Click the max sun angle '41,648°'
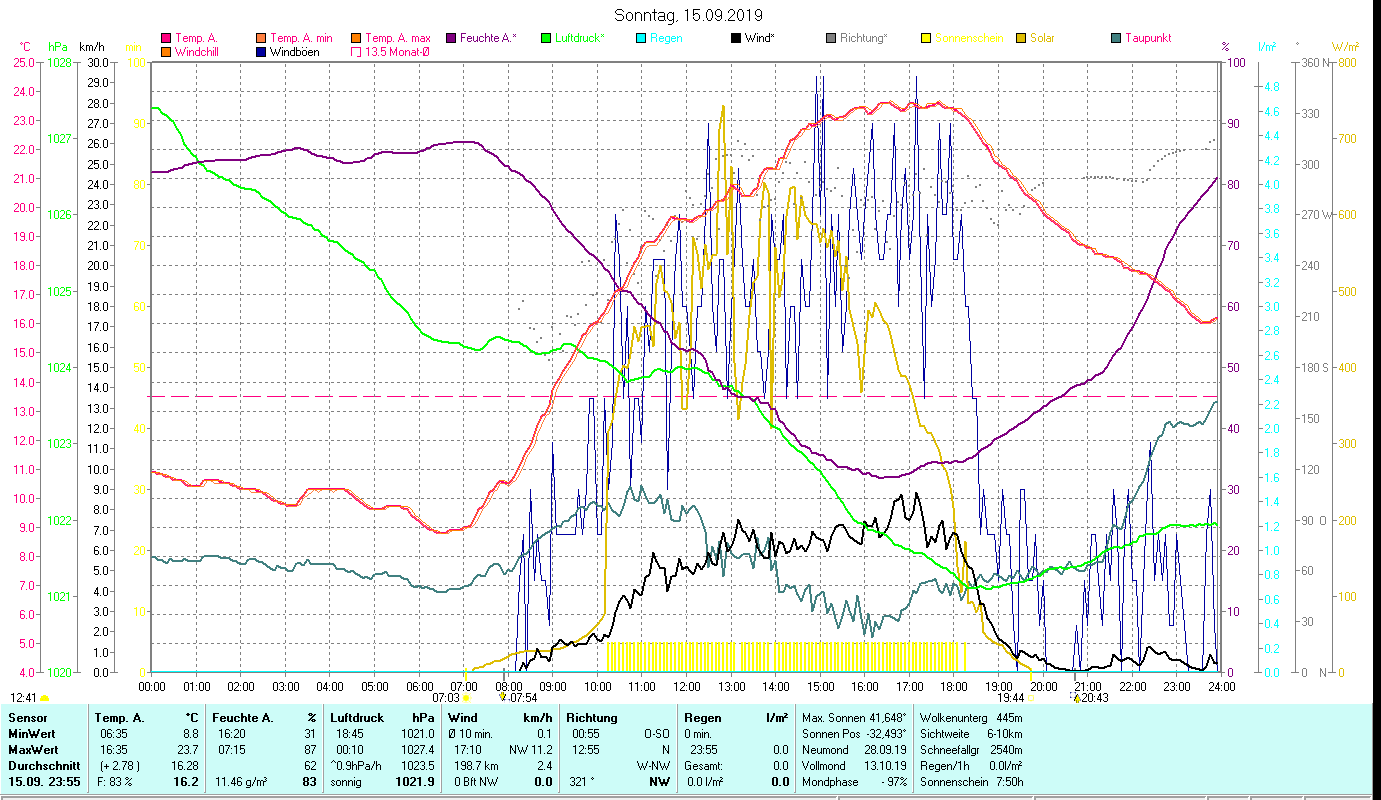The image size is (1381, 800). [x=886, y=718]
